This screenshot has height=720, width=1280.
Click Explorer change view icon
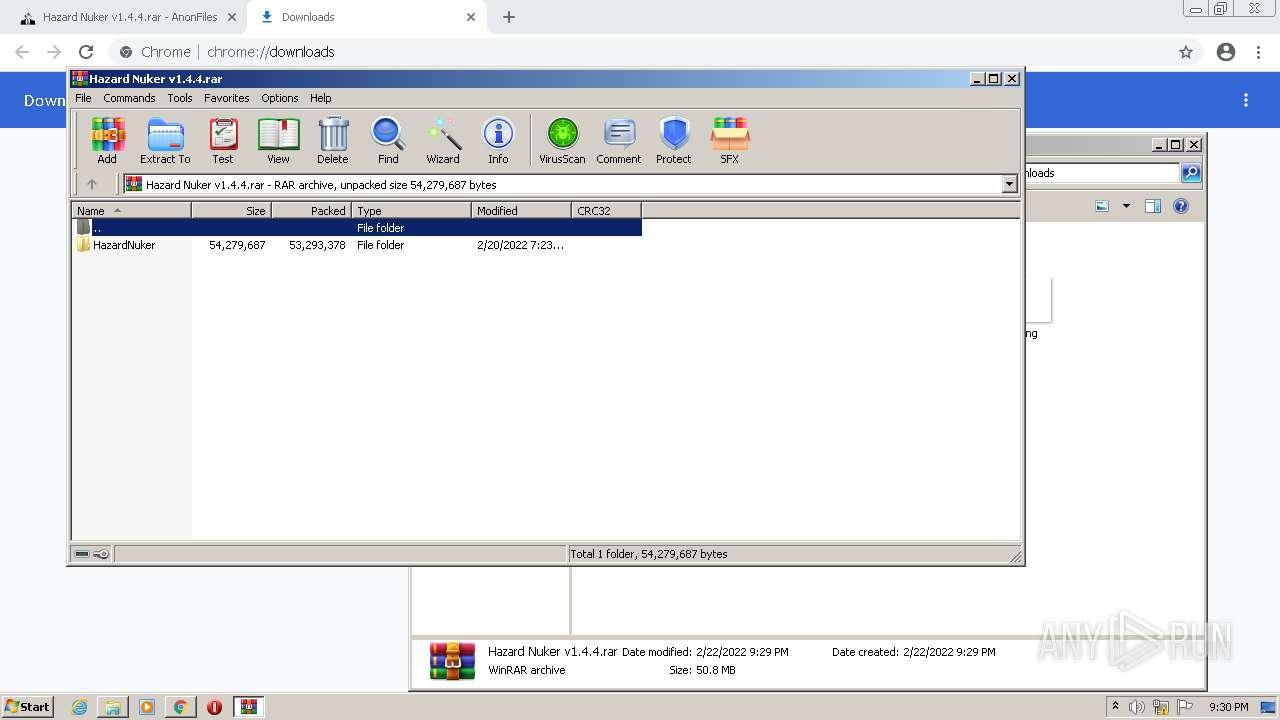click(1102, 206)
